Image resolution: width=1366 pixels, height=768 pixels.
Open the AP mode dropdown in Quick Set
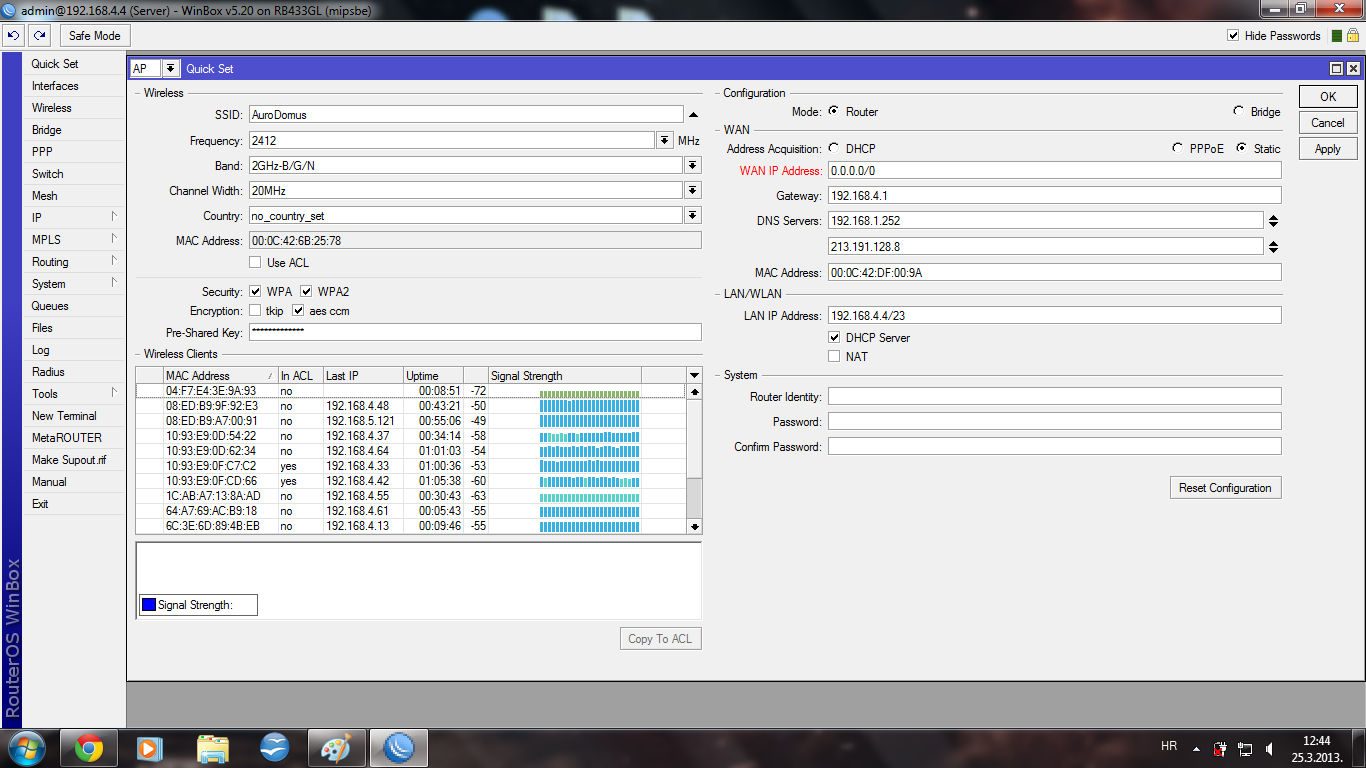click(172, 69)
